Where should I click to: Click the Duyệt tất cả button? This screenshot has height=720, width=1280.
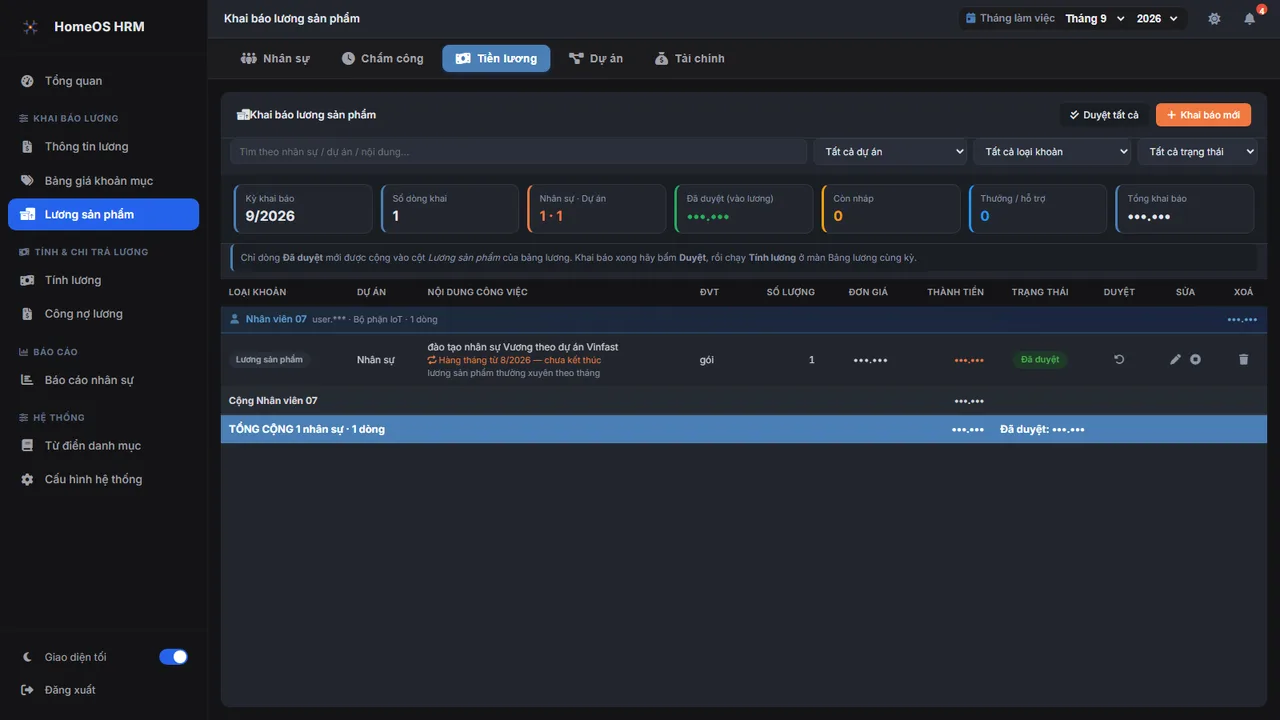tap(1104, 115)
